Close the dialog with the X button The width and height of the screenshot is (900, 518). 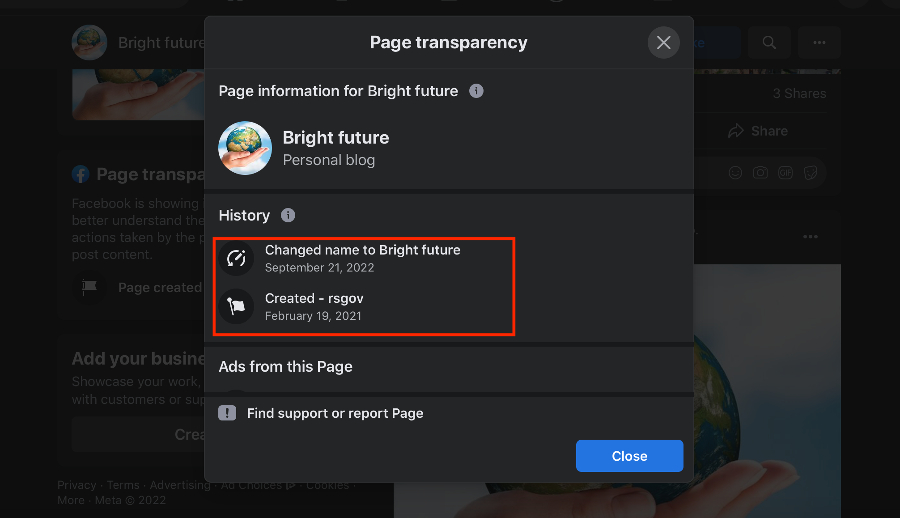(x=663, y=43)
